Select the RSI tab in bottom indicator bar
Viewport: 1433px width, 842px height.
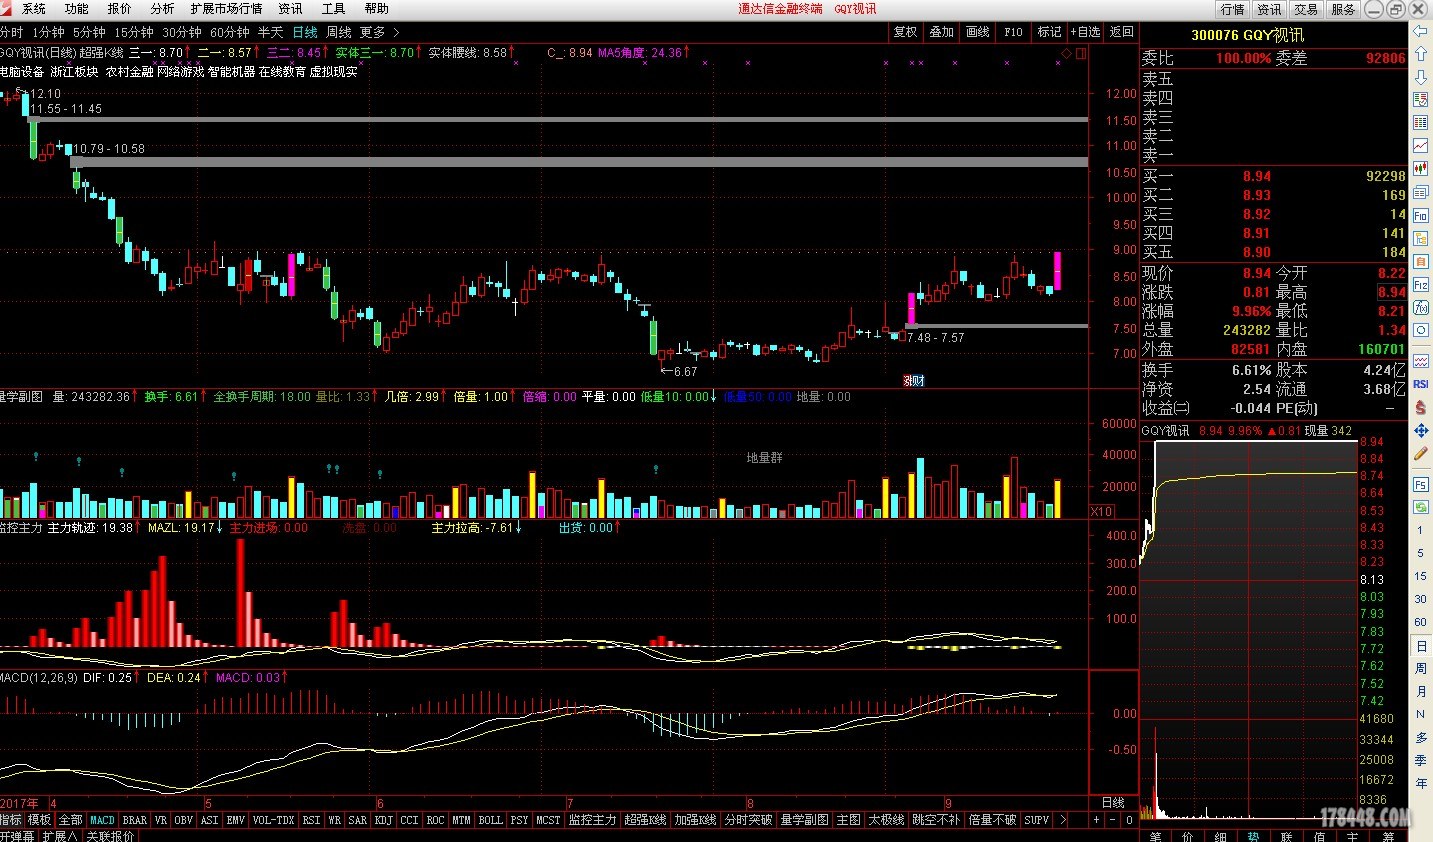(311, 820)
